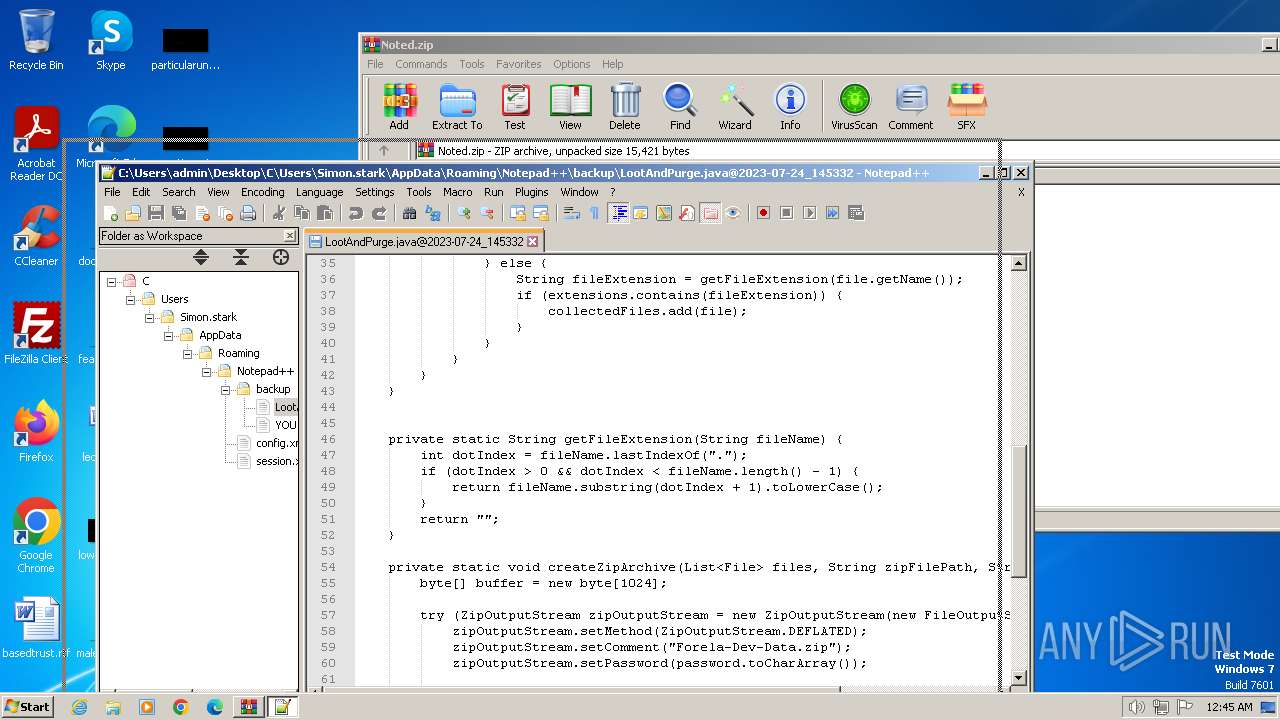Open the Macro menu
This screenshot has height=720, width=1280.
[x=458, y=192]
